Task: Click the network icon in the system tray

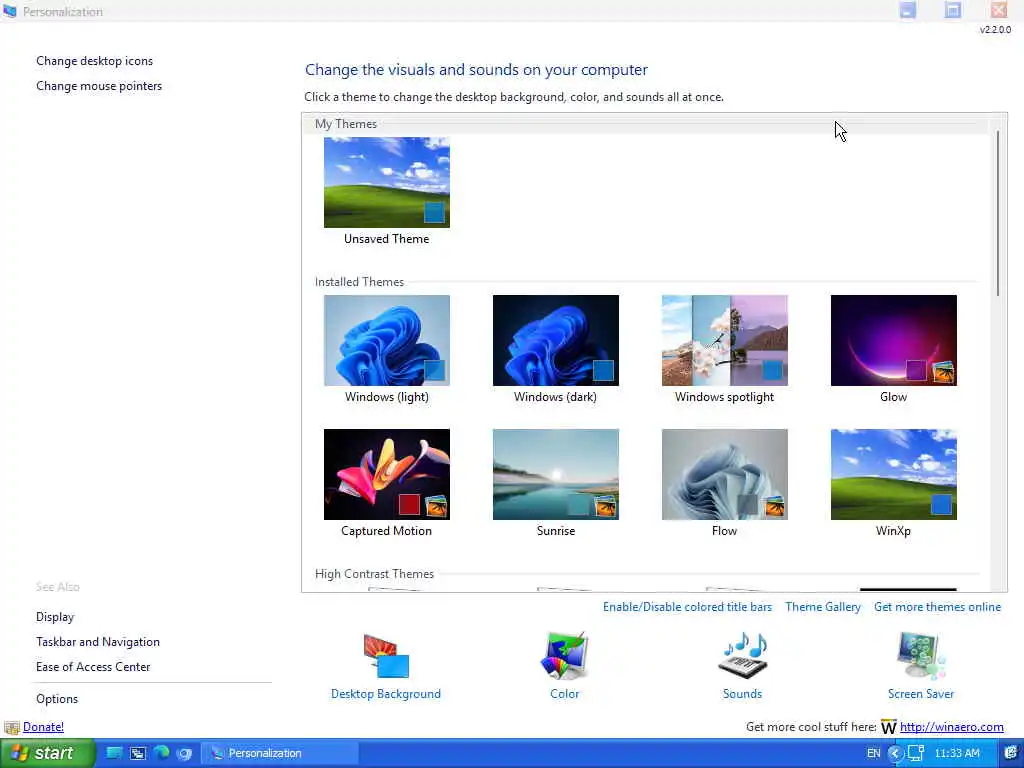Action: pos(916,753)
